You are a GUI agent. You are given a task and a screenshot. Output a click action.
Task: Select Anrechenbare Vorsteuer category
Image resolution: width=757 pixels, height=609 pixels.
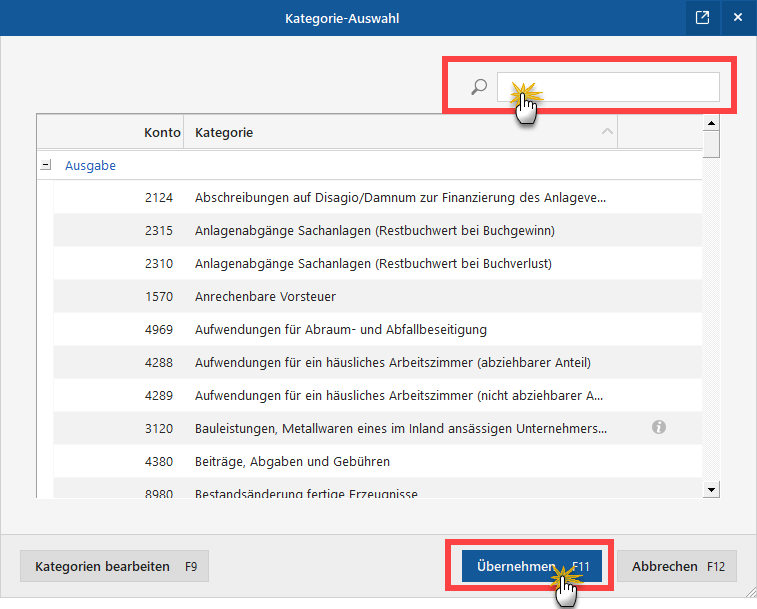pyautogui.click(x=378, y=296)
